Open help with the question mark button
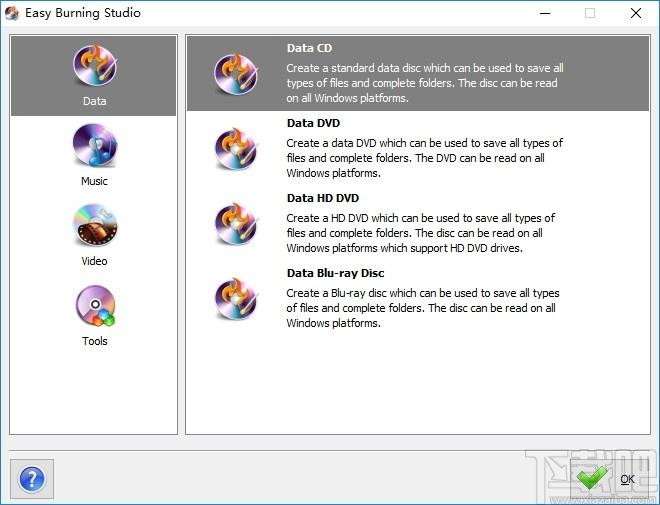 coord(32,479)
